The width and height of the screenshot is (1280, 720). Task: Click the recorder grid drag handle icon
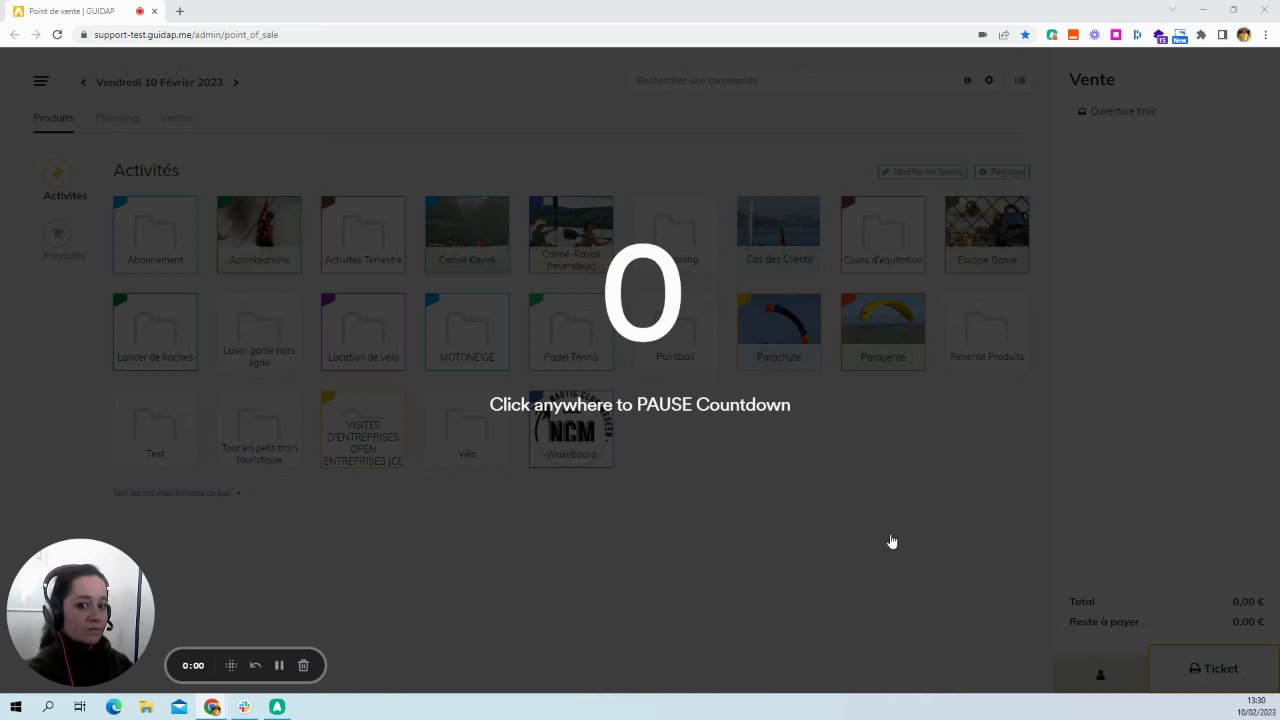tap(231, 665)
